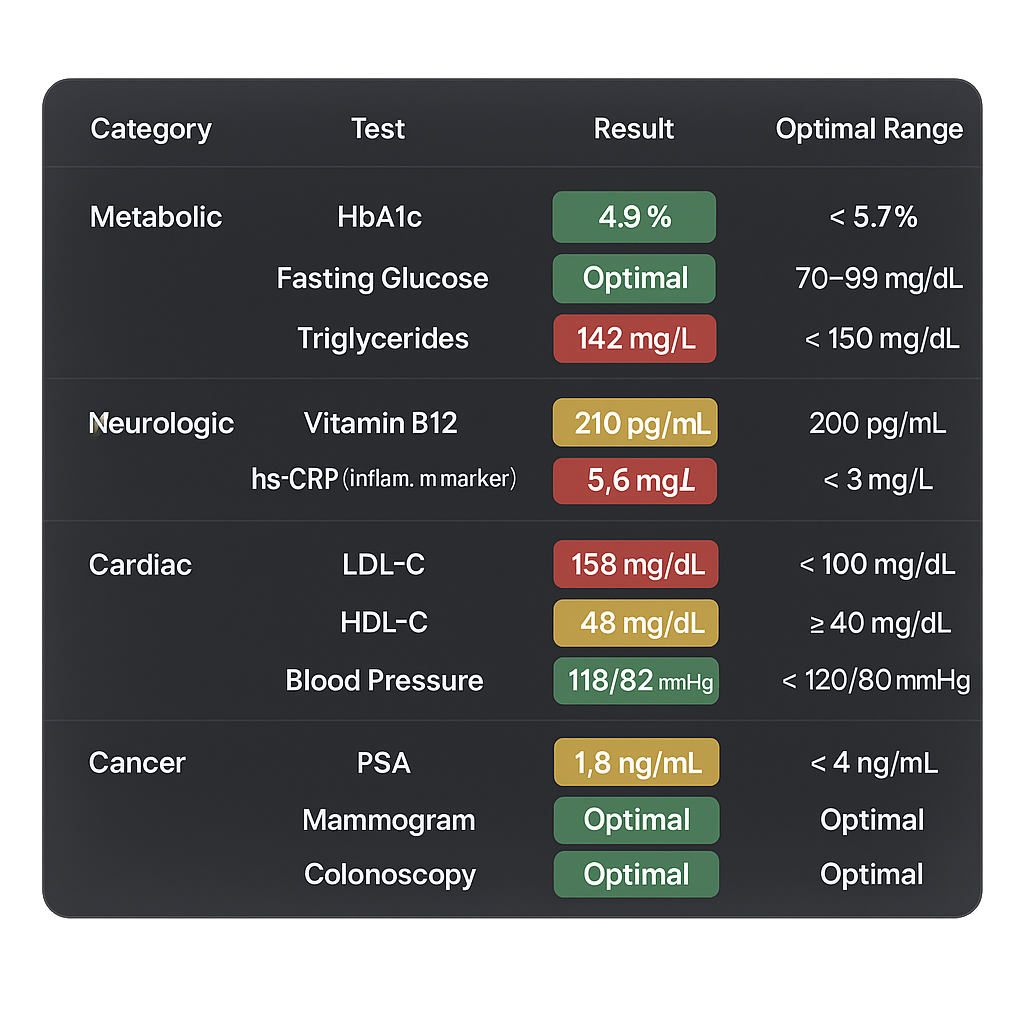
Task: Click the 48 mg/dL HDL-C result badge
Action: 635,623
